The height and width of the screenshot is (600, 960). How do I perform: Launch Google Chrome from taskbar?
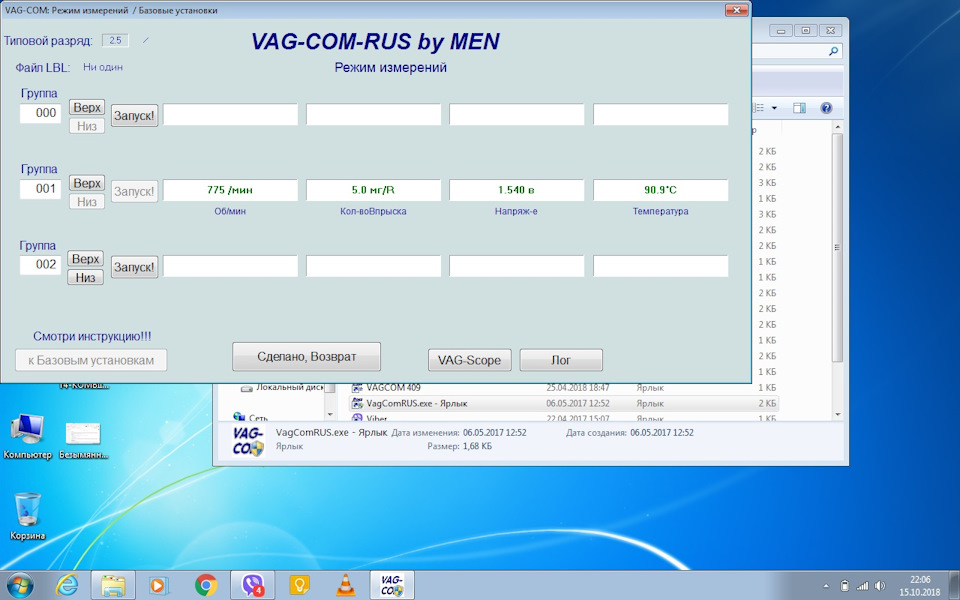pos(206,586)
